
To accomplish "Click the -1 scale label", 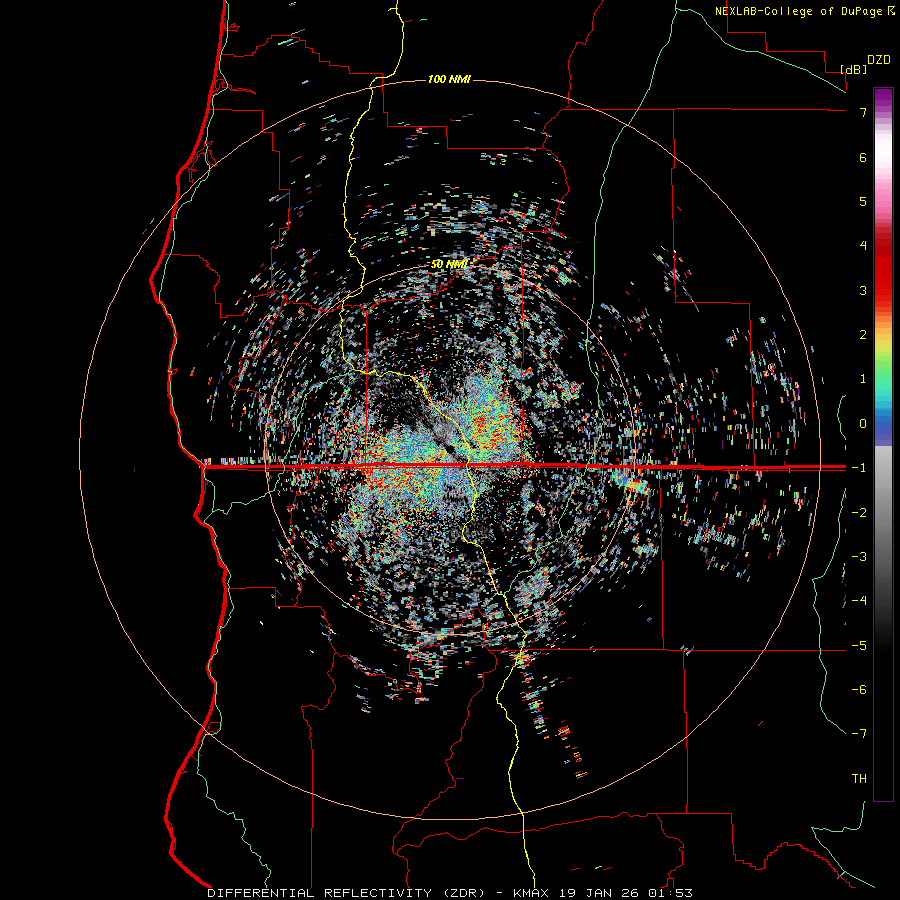I will [859, 468].
